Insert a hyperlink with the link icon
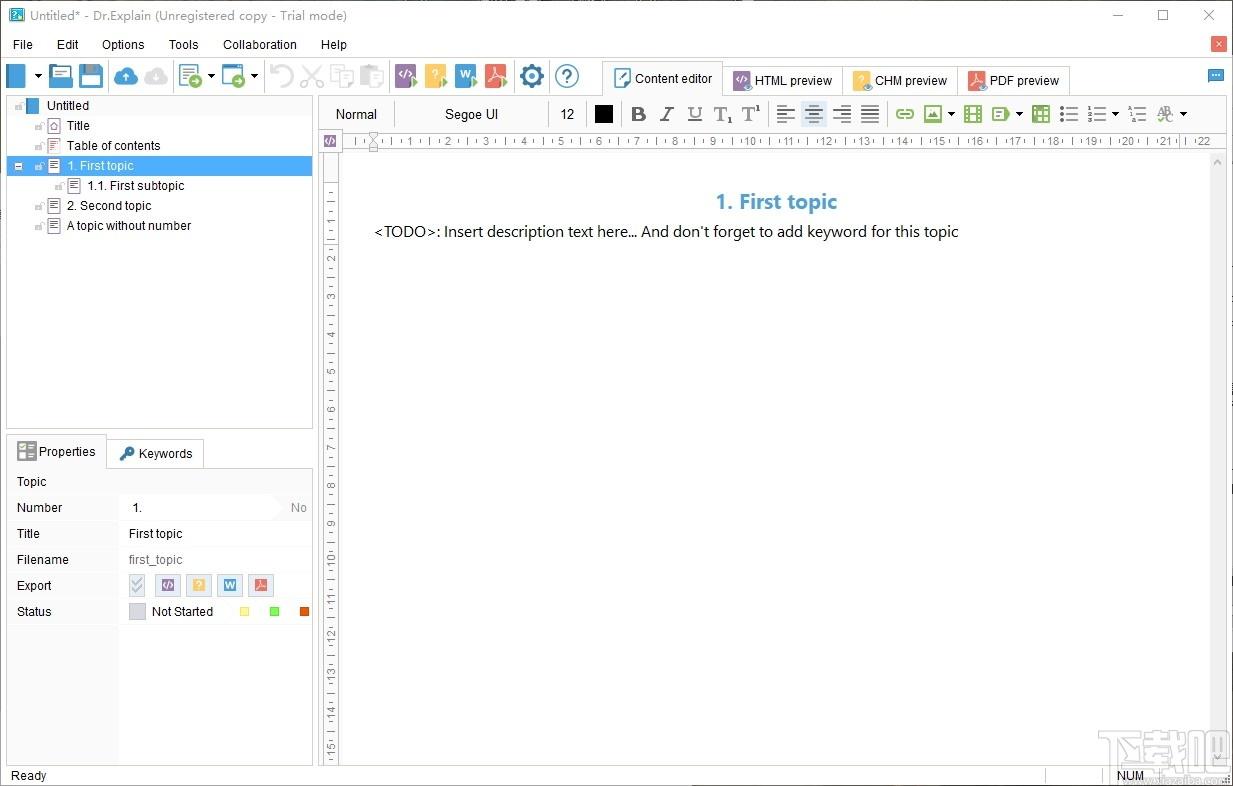This screenshot has width=1233, height=786. coord(905,114)
